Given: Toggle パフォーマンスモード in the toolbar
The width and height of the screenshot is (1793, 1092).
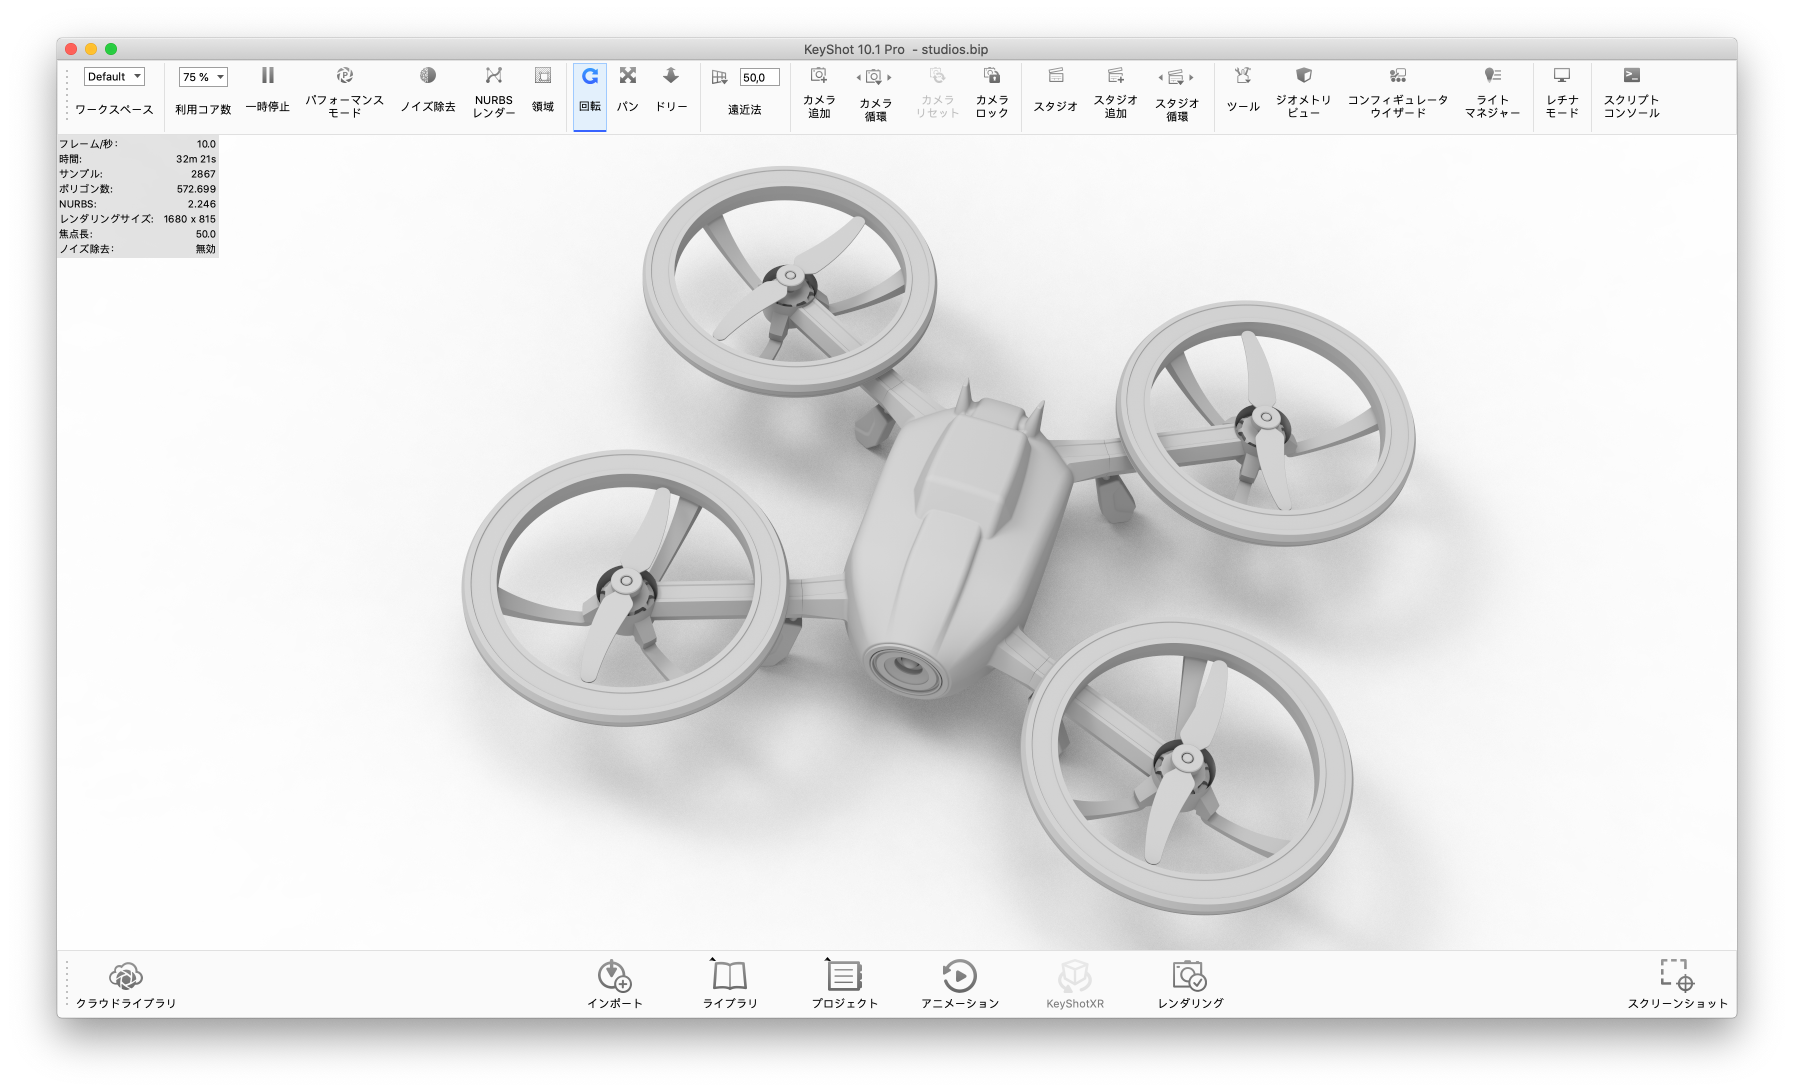Looking at the screenshot, I should pyautogui.click(x=345, y=92).
